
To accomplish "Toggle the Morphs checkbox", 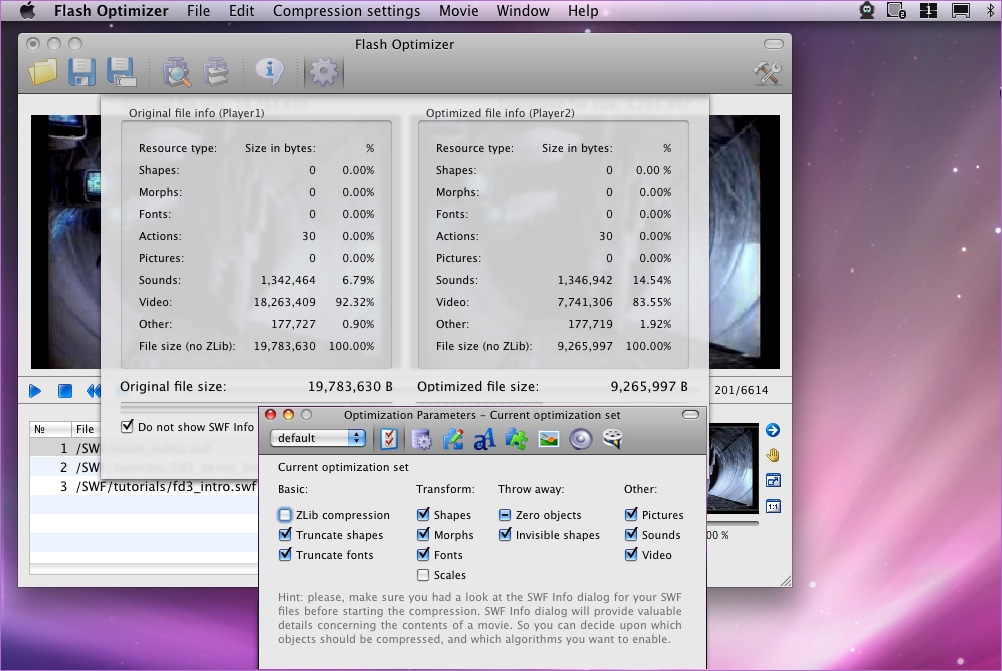I will tap(423, 534).
